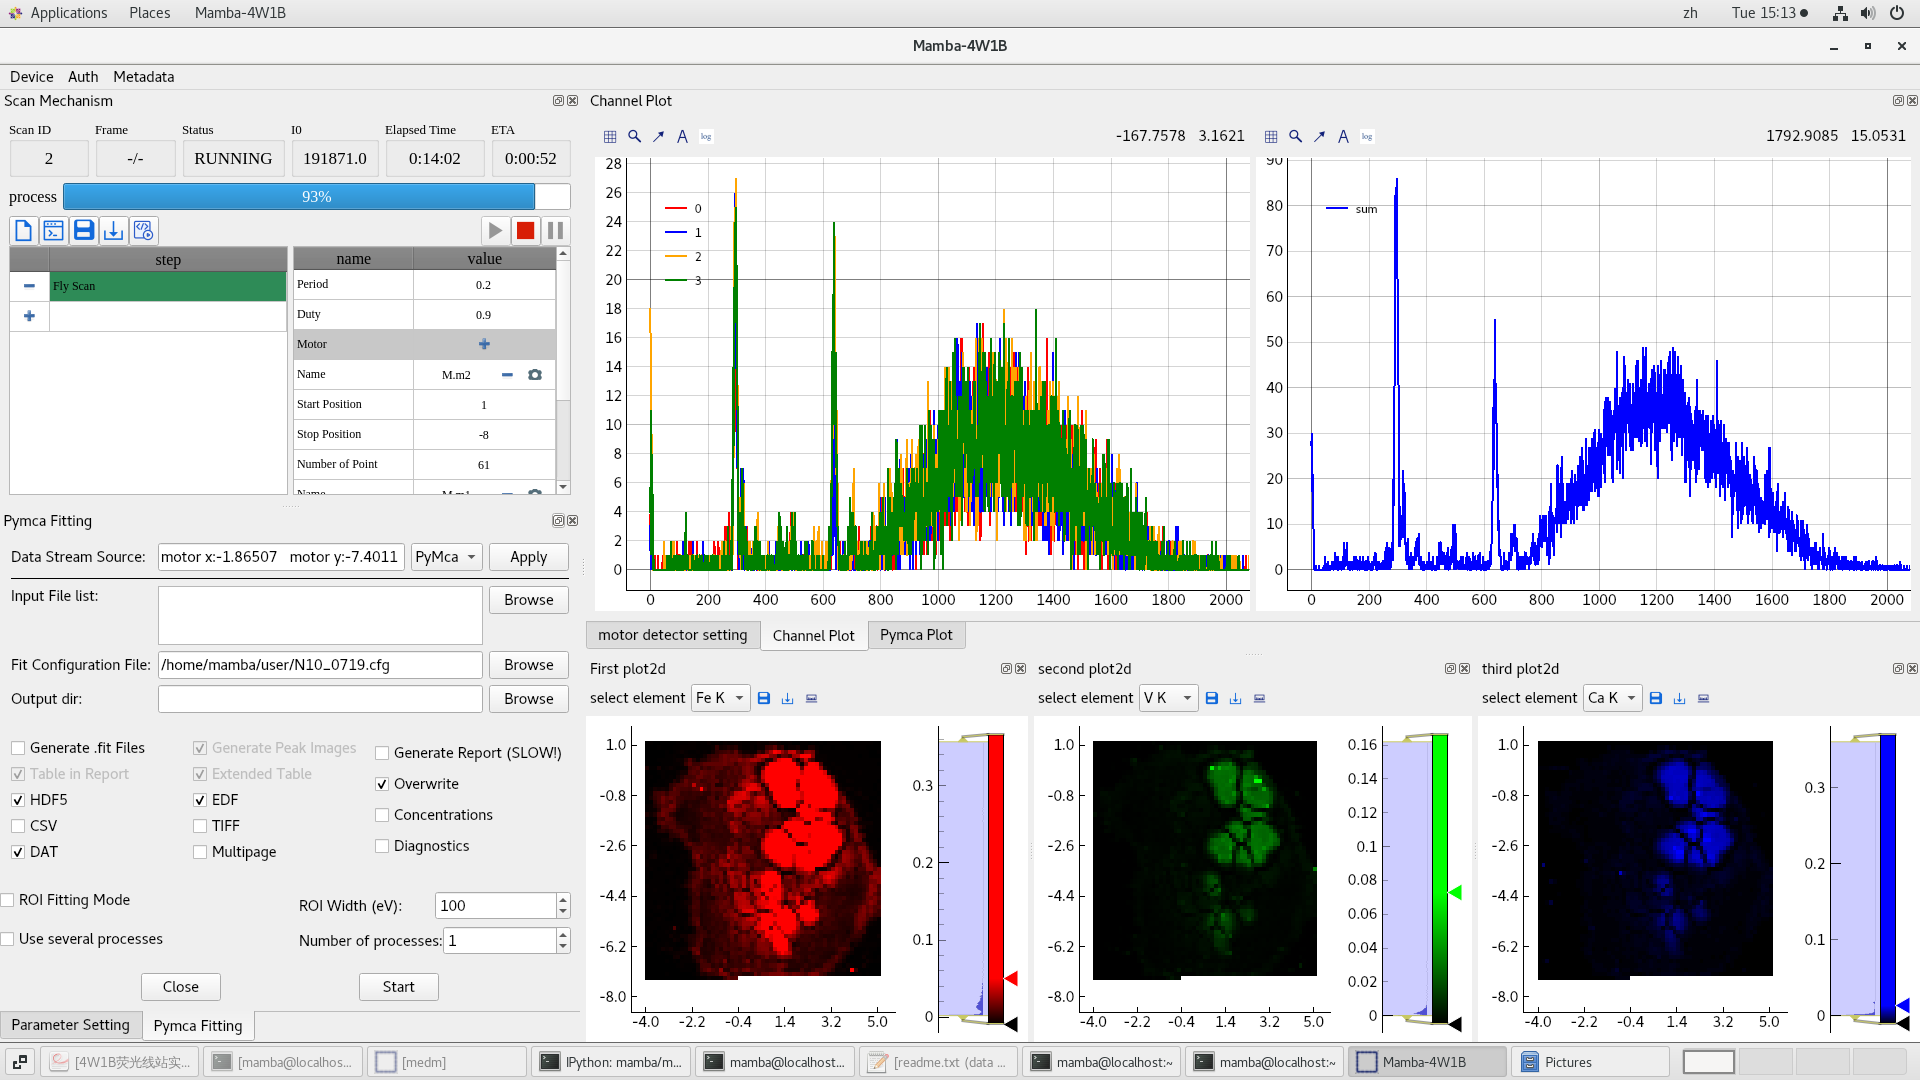Click the new file icon in Scan Mechanism
1920x1080 pixels.
[x=23, y=231]
